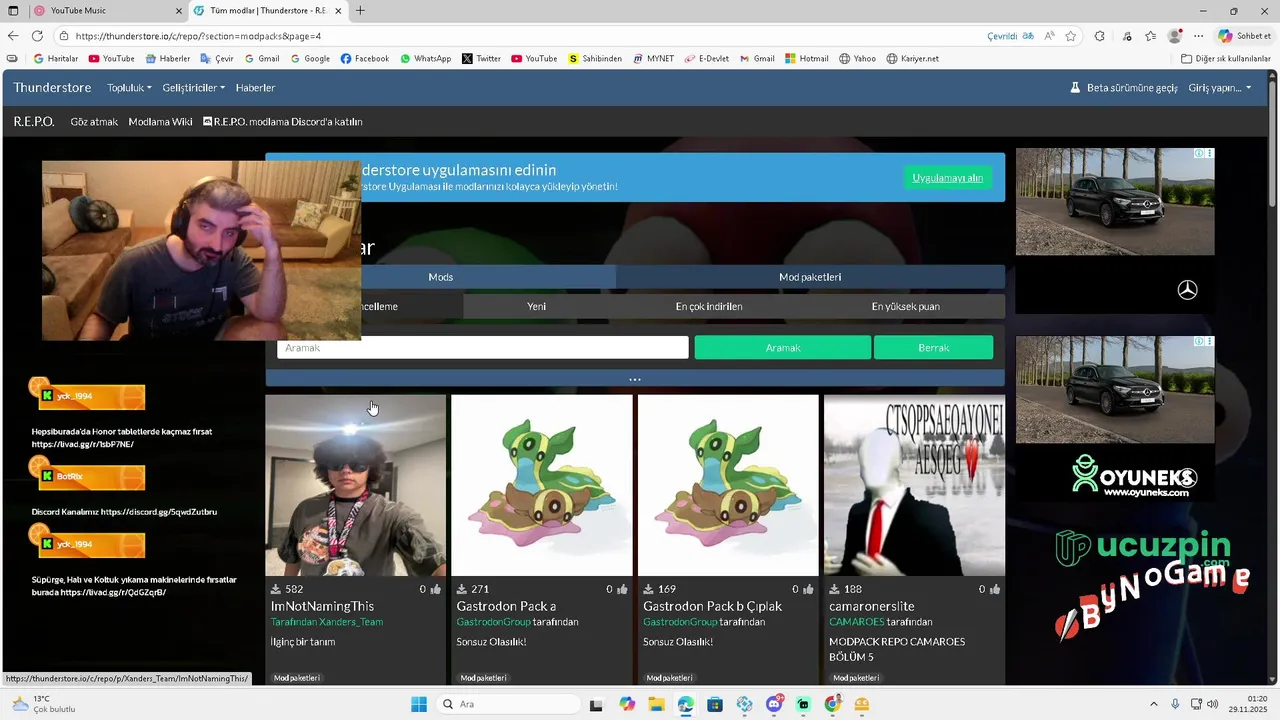Open the Edge tab actions menu icon
This screenshot has height=720, width=1280.
point(13,11)
